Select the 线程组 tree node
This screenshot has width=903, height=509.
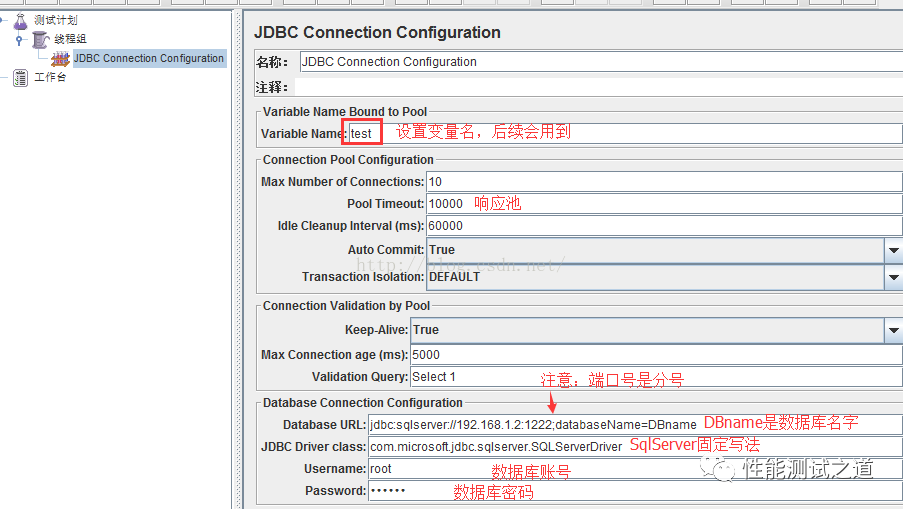70,39
